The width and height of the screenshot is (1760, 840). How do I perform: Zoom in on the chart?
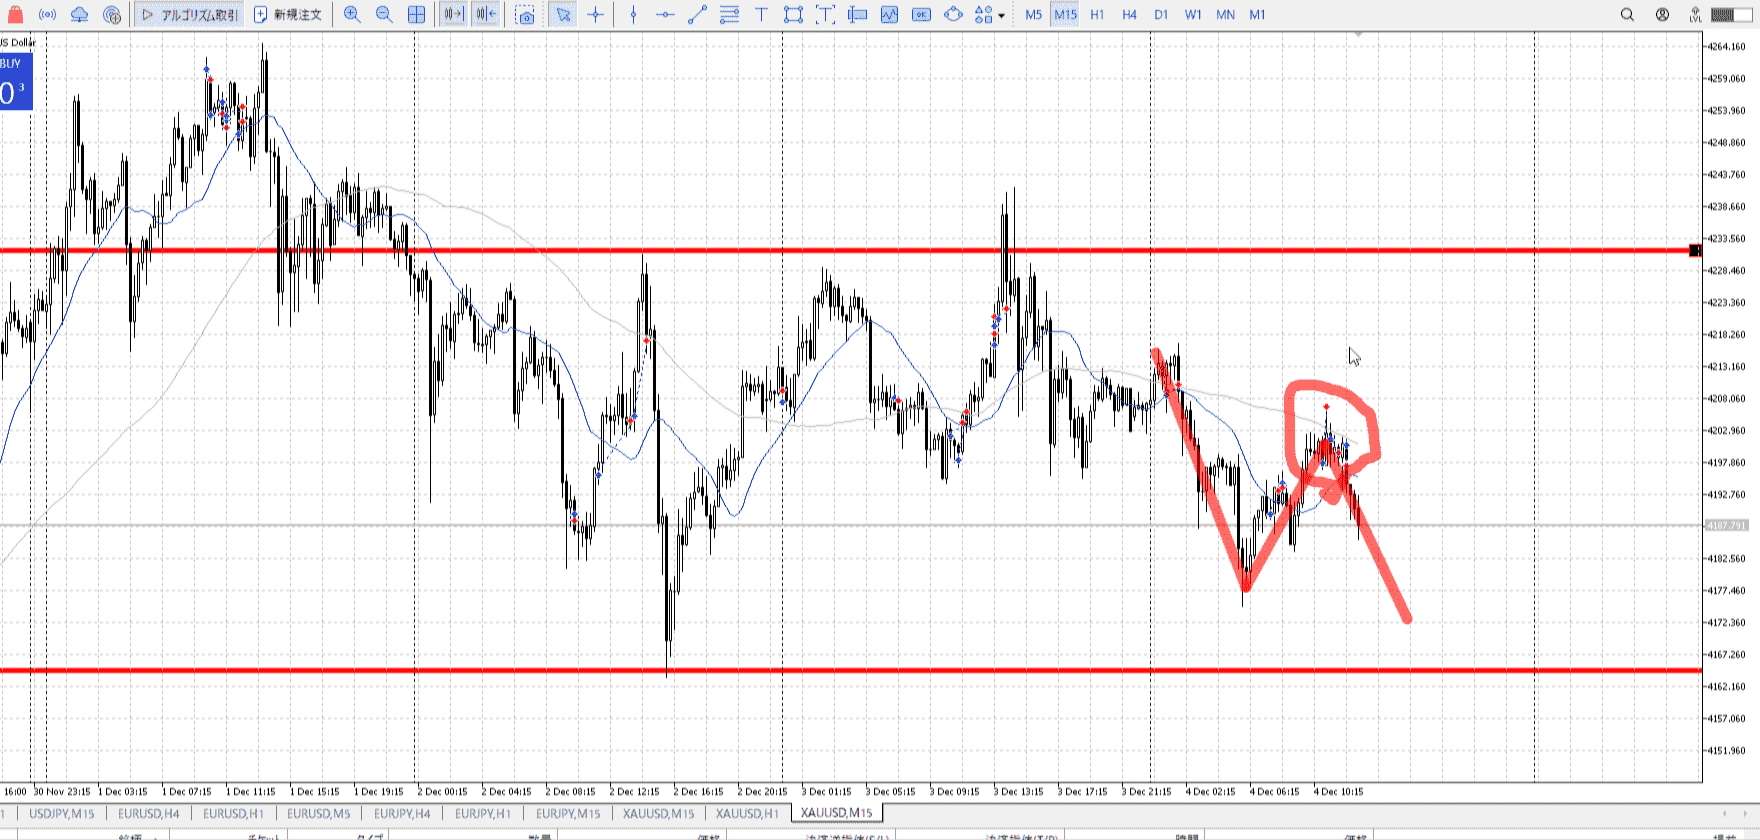[x=352, y=15]
